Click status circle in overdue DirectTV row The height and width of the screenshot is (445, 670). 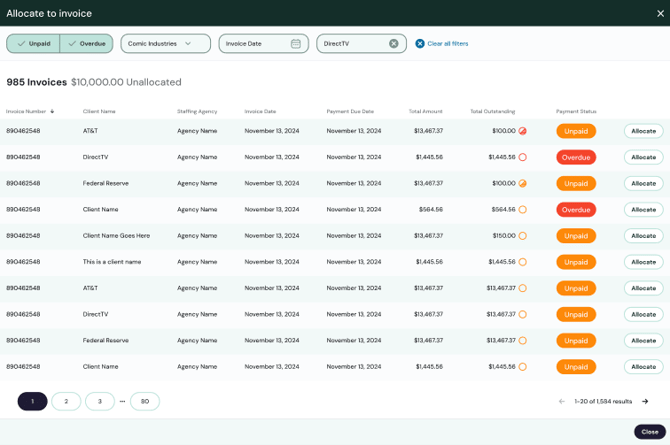[x=523, y=157]
